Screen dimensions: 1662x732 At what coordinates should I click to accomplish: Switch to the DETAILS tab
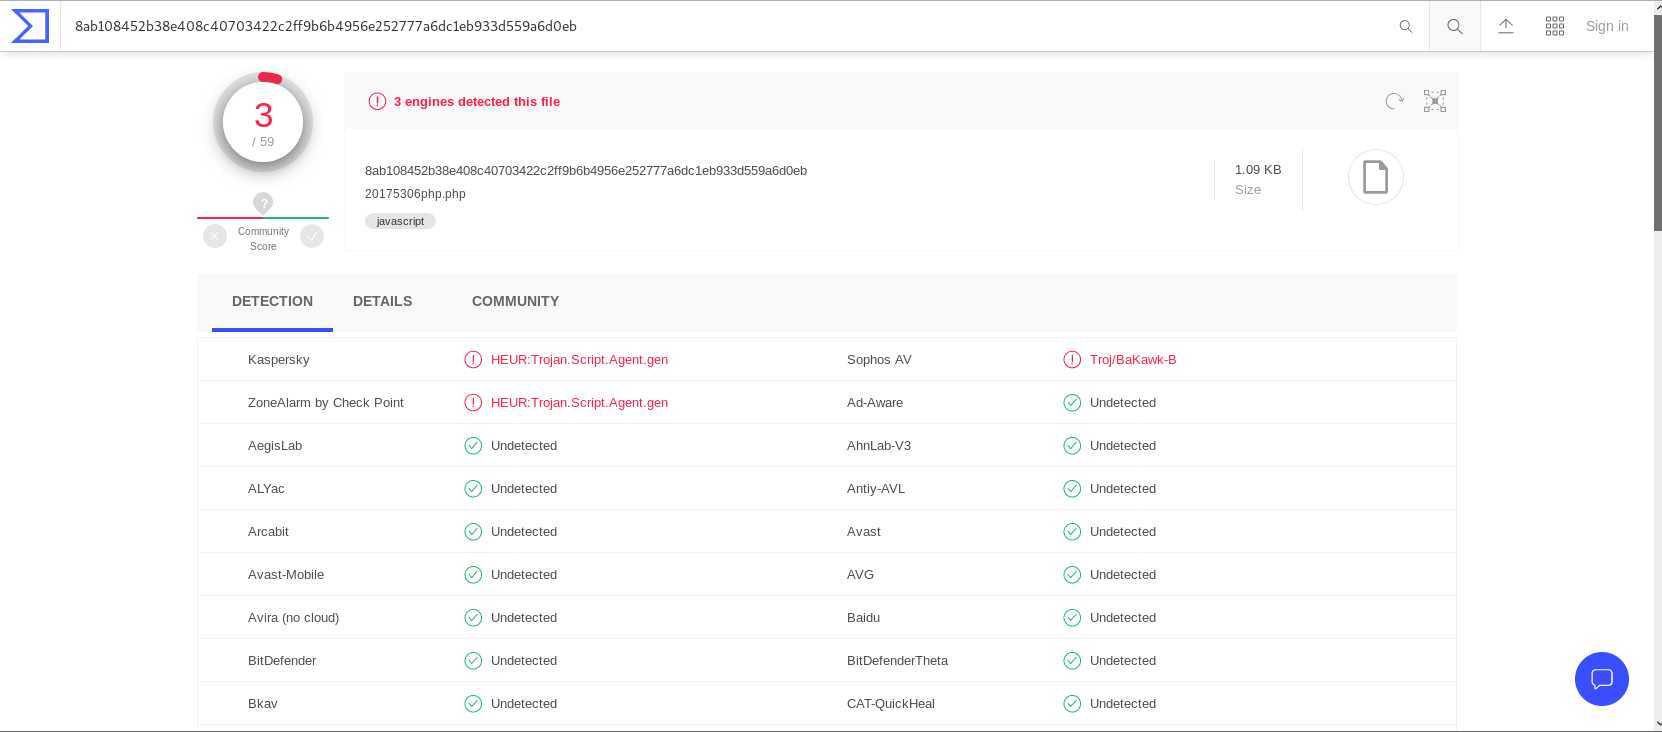(382, 301)
